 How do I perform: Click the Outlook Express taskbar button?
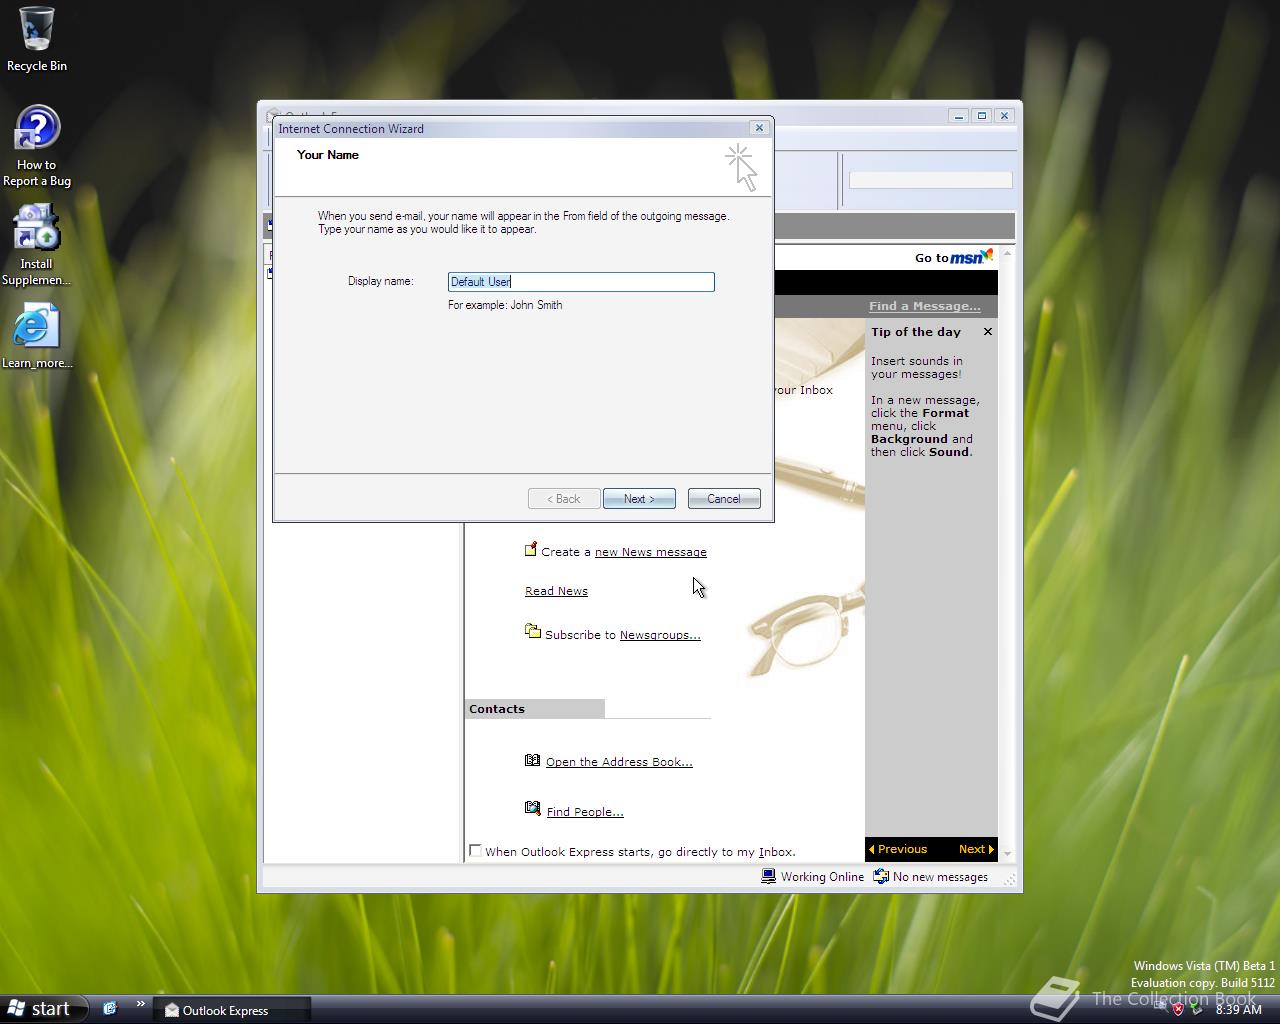point(232,1010)
